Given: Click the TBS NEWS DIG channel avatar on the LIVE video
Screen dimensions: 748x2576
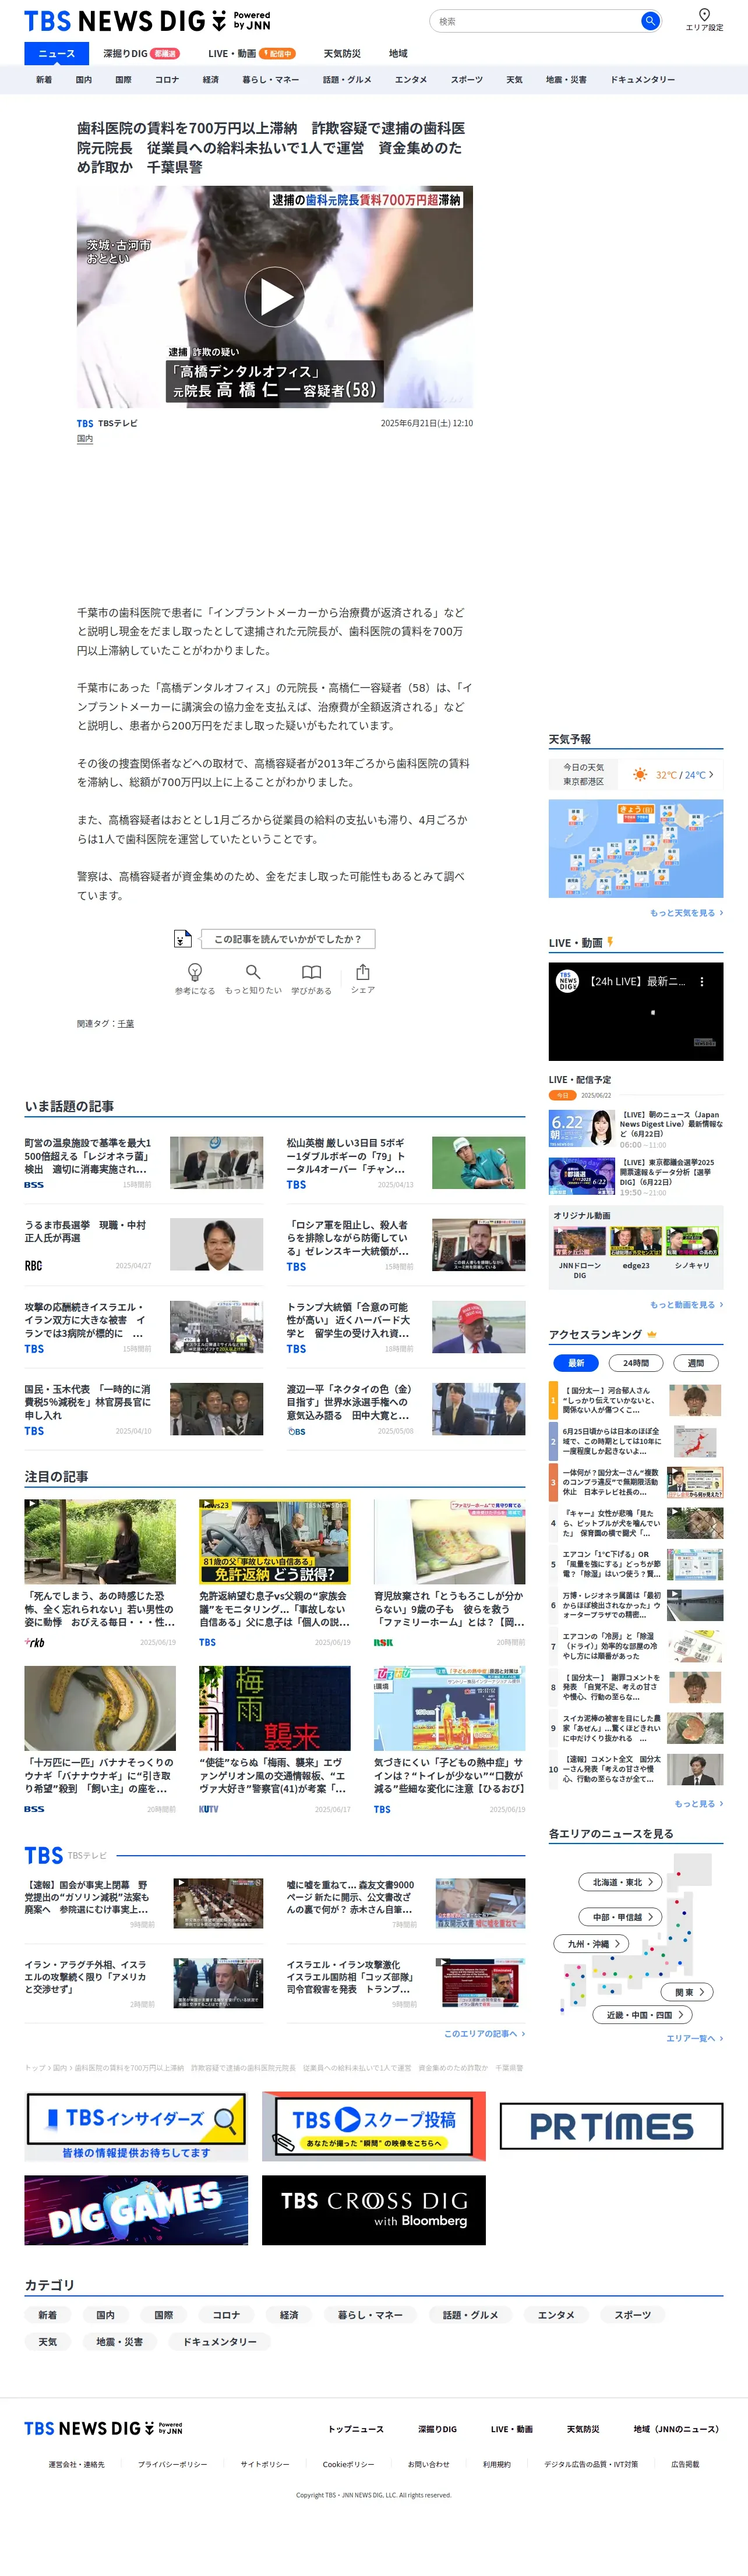Looking at the screenshot, I should point(568,982).
